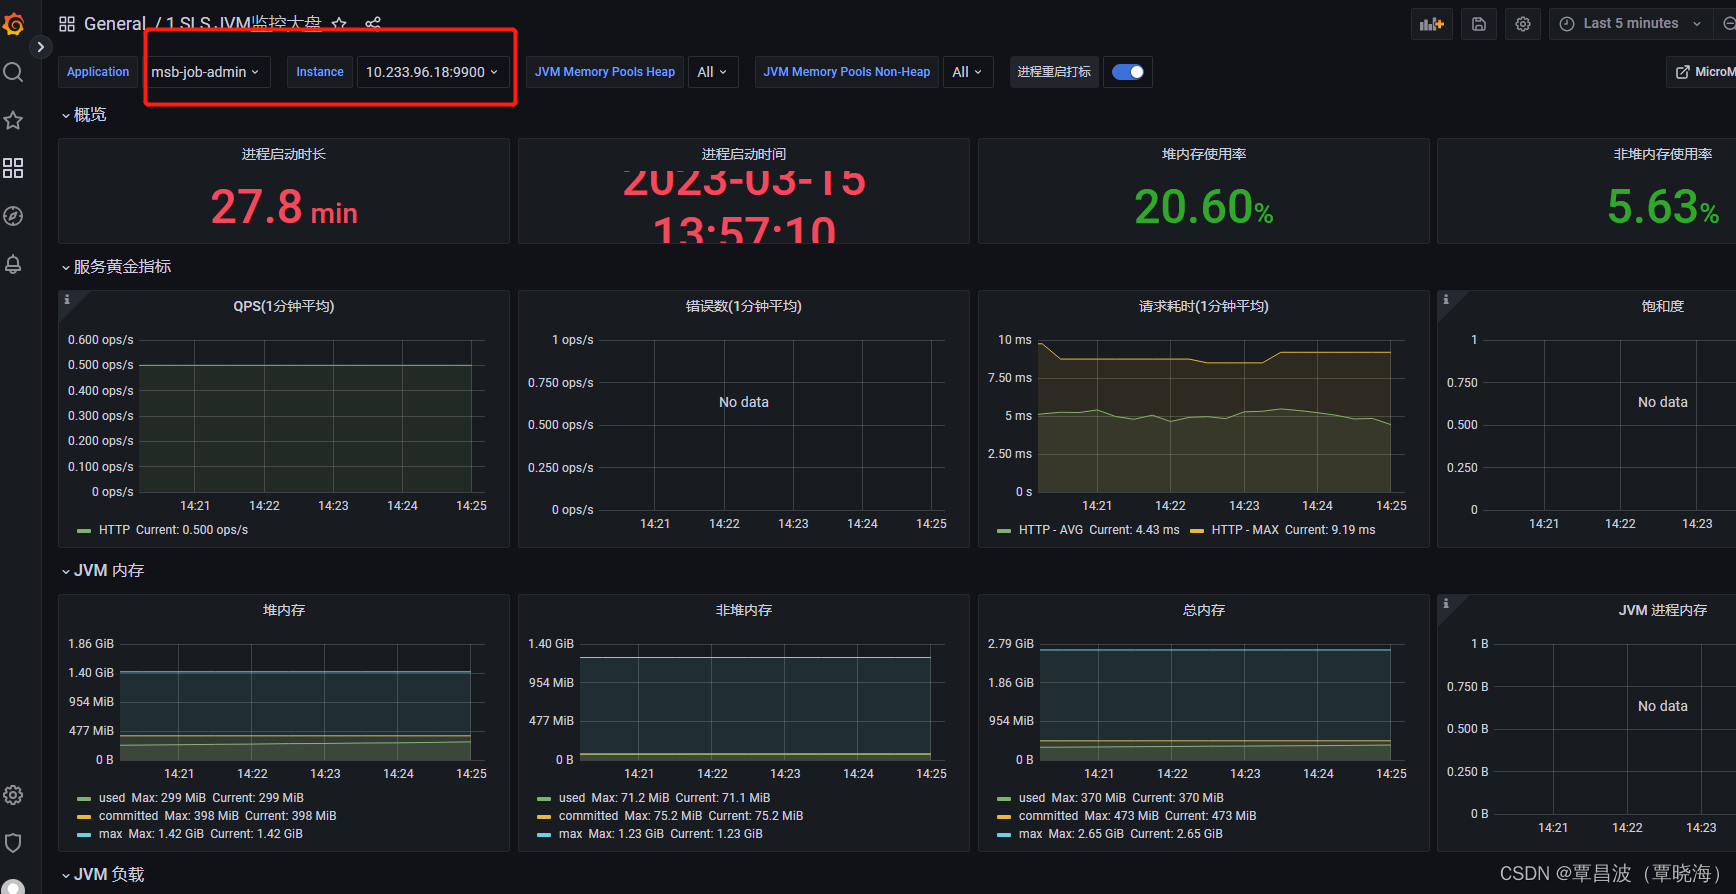Toggle the 进程重启打标 switch
This screenshot has height=894, width=1736.
[x=1128, y=72]
